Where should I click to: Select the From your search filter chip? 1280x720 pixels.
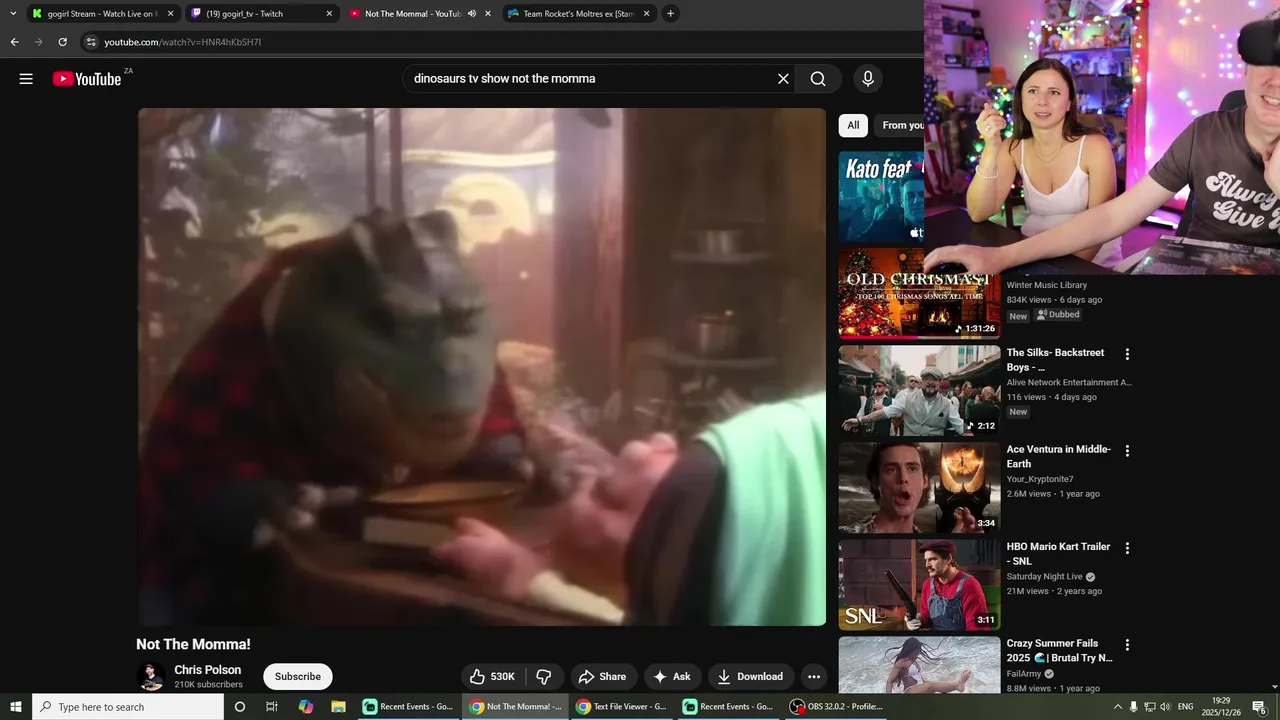(900, 125)
